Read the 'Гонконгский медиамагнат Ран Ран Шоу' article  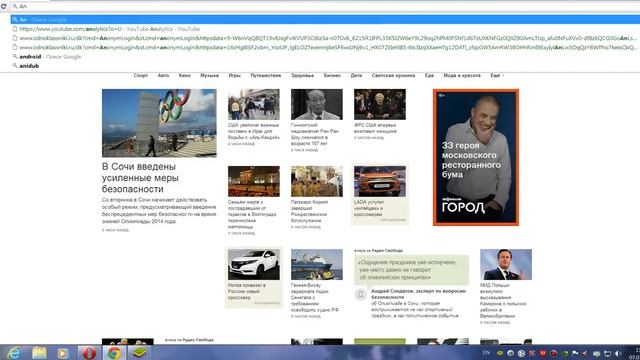pos(315,134)
